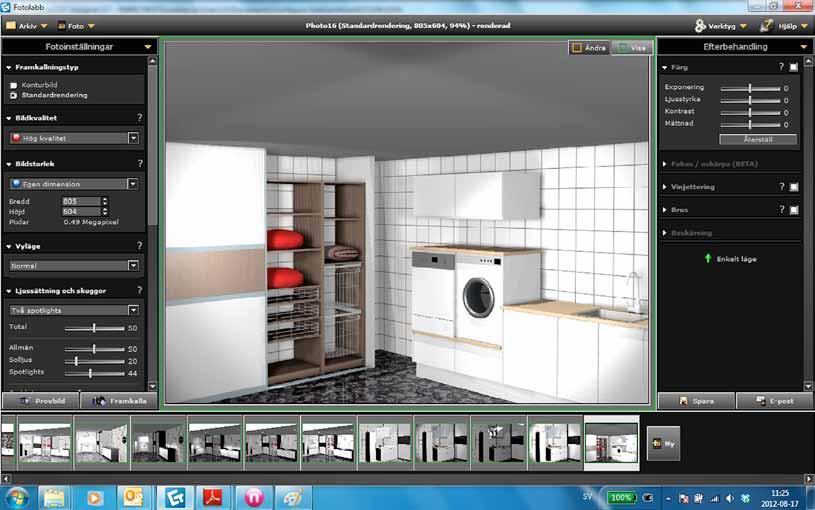Click the Återställ reset button
Image resolution: width=815 pixels, height=510 pixels.
point(758,139)
